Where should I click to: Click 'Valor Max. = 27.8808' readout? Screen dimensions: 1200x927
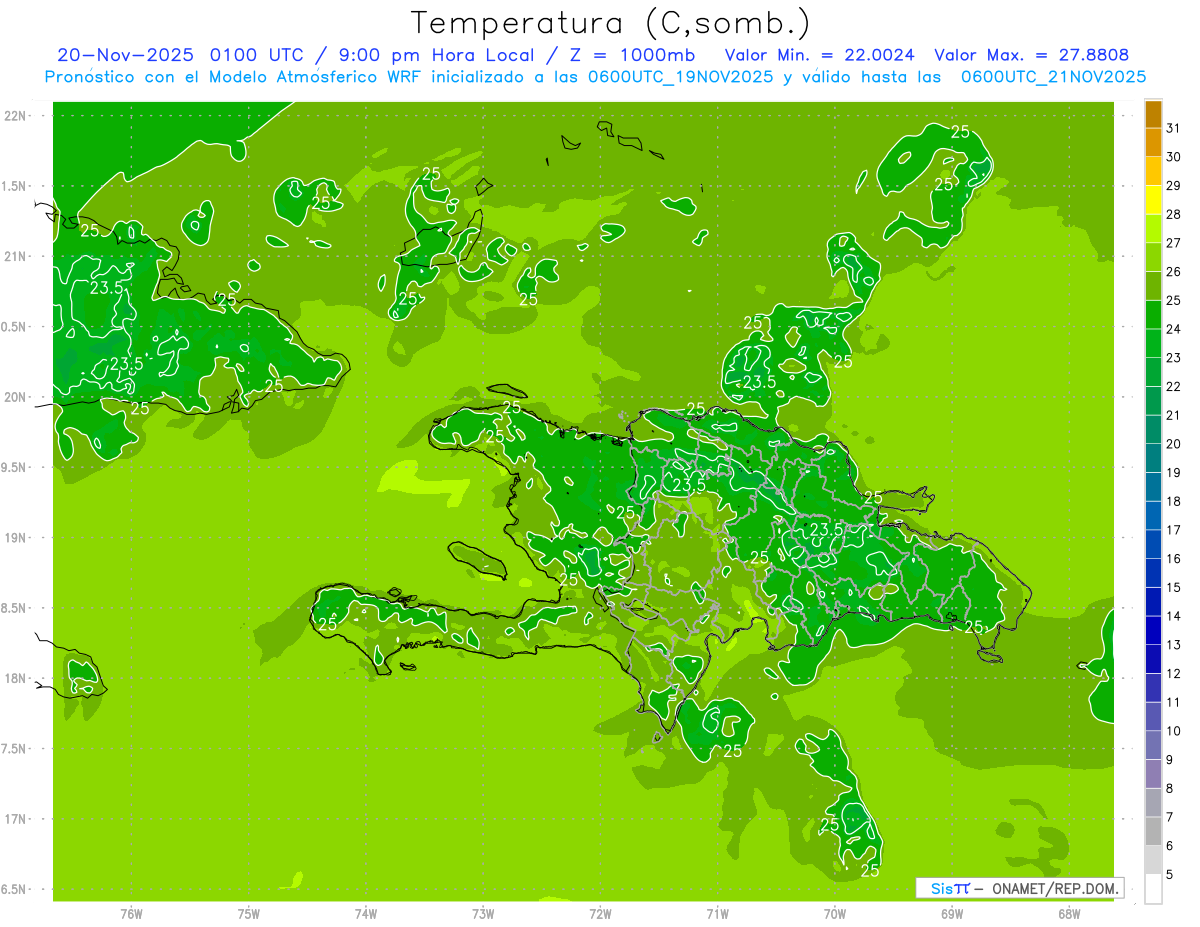[1032, 55]
